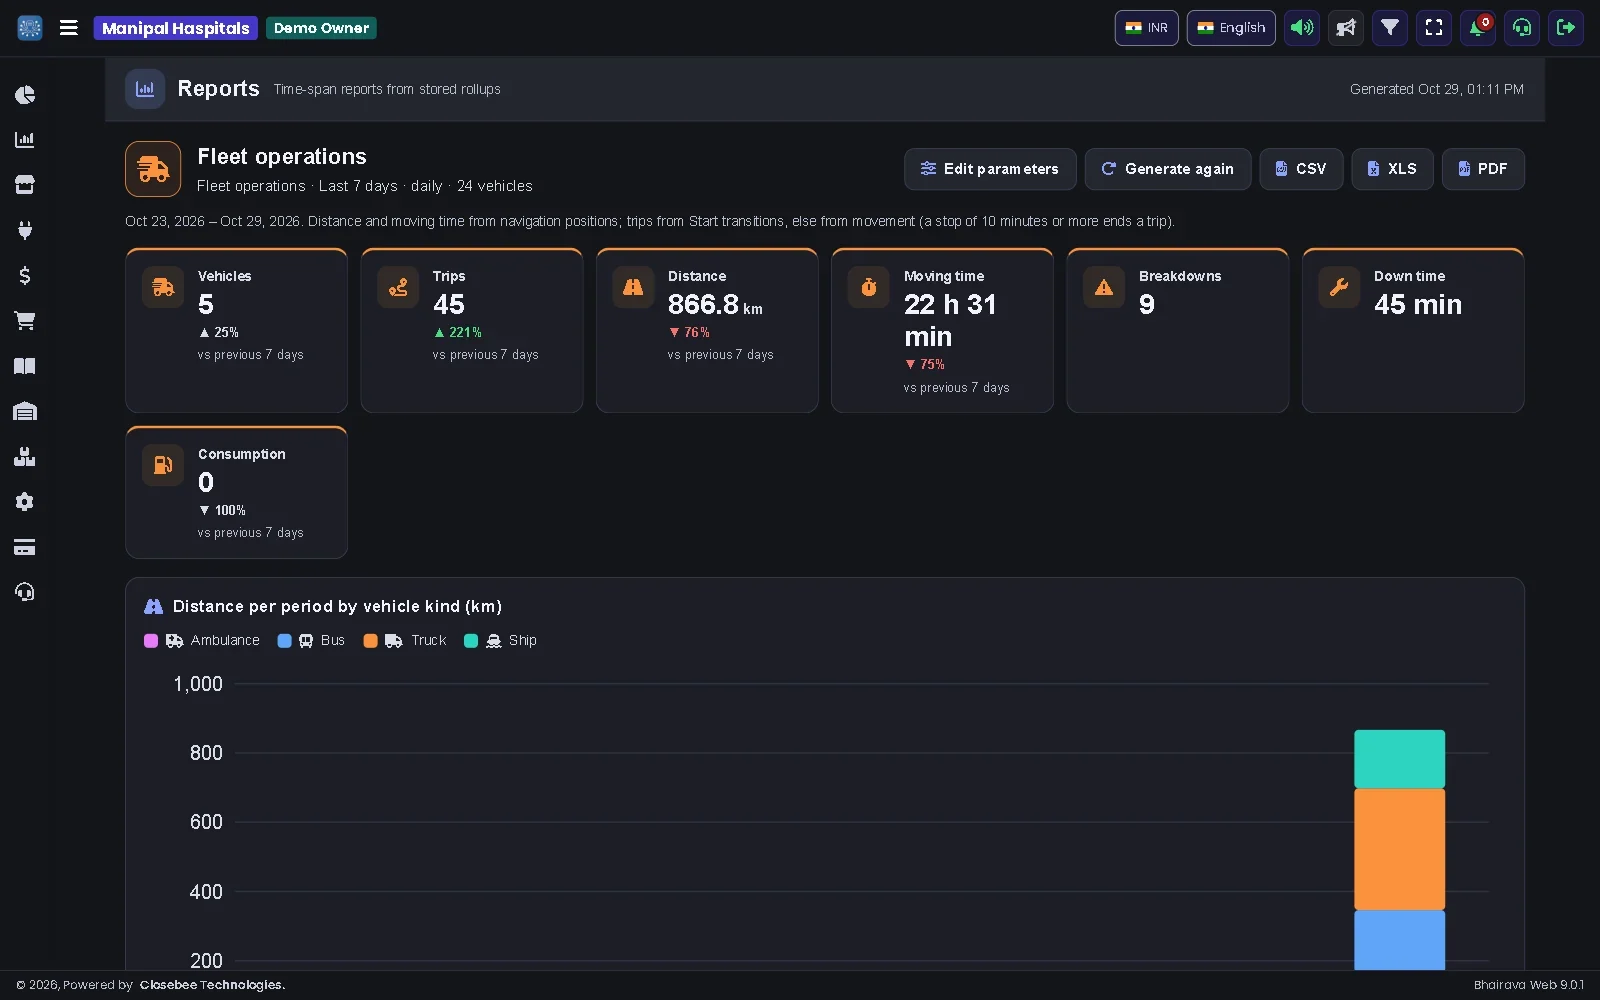Click the app logo icon

30,28
